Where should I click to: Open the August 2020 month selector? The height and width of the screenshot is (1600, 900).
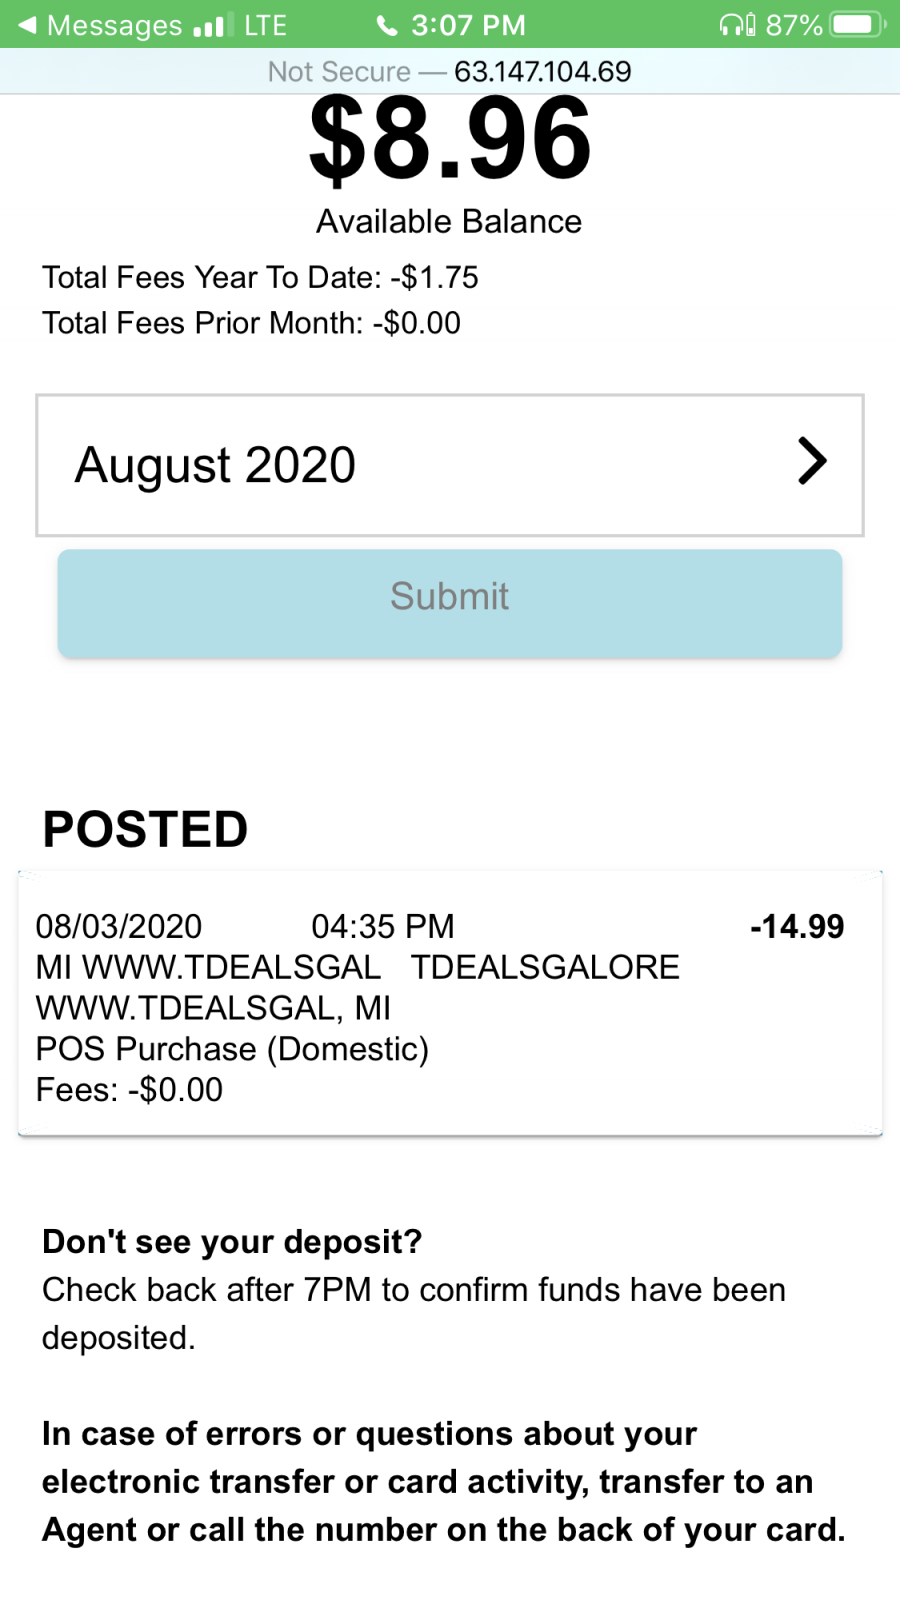pos(450,465)
